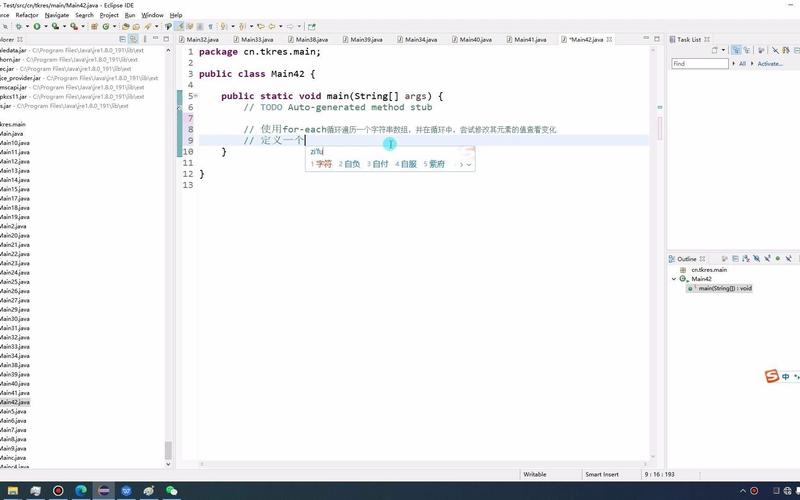Open the All filter in Task List
Image resolution: width=800 pixels, height=500 pixels.
(742, 64)
